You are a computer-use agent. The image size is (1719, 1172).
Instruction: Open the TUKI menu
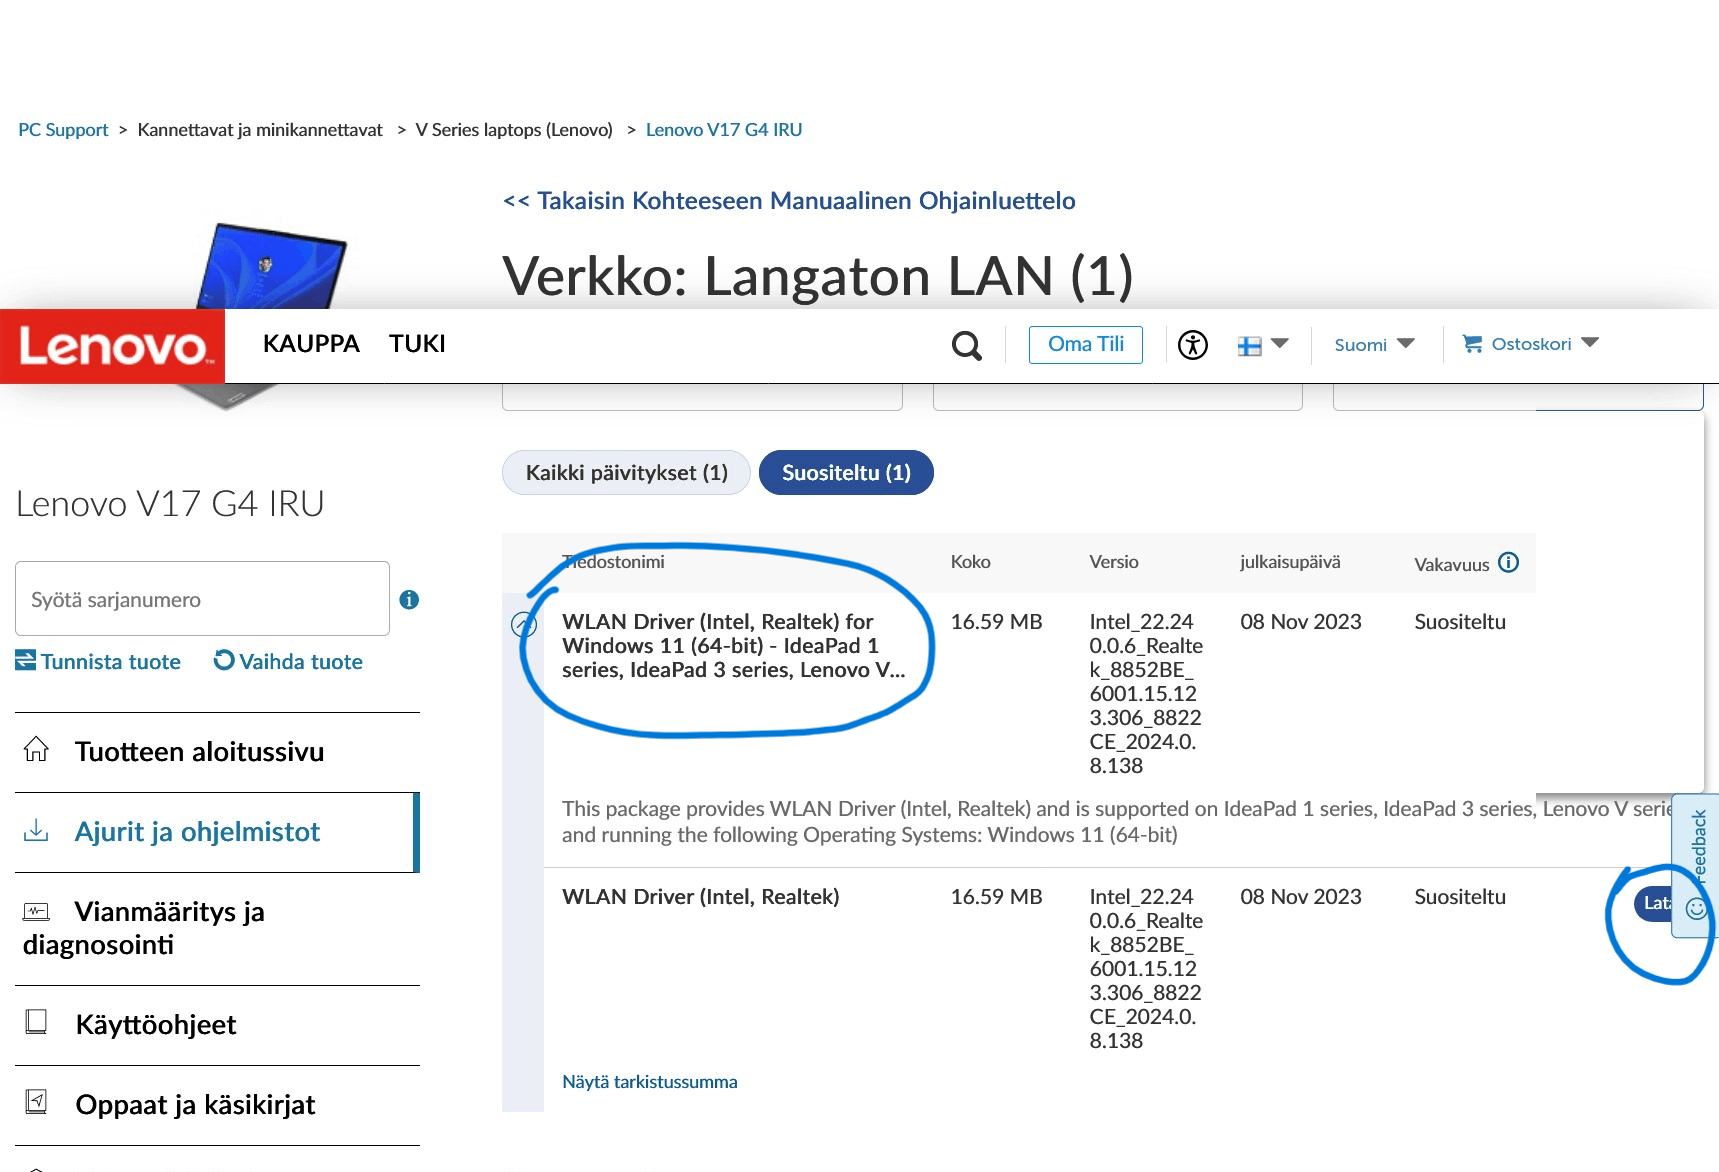click(417, 344)
